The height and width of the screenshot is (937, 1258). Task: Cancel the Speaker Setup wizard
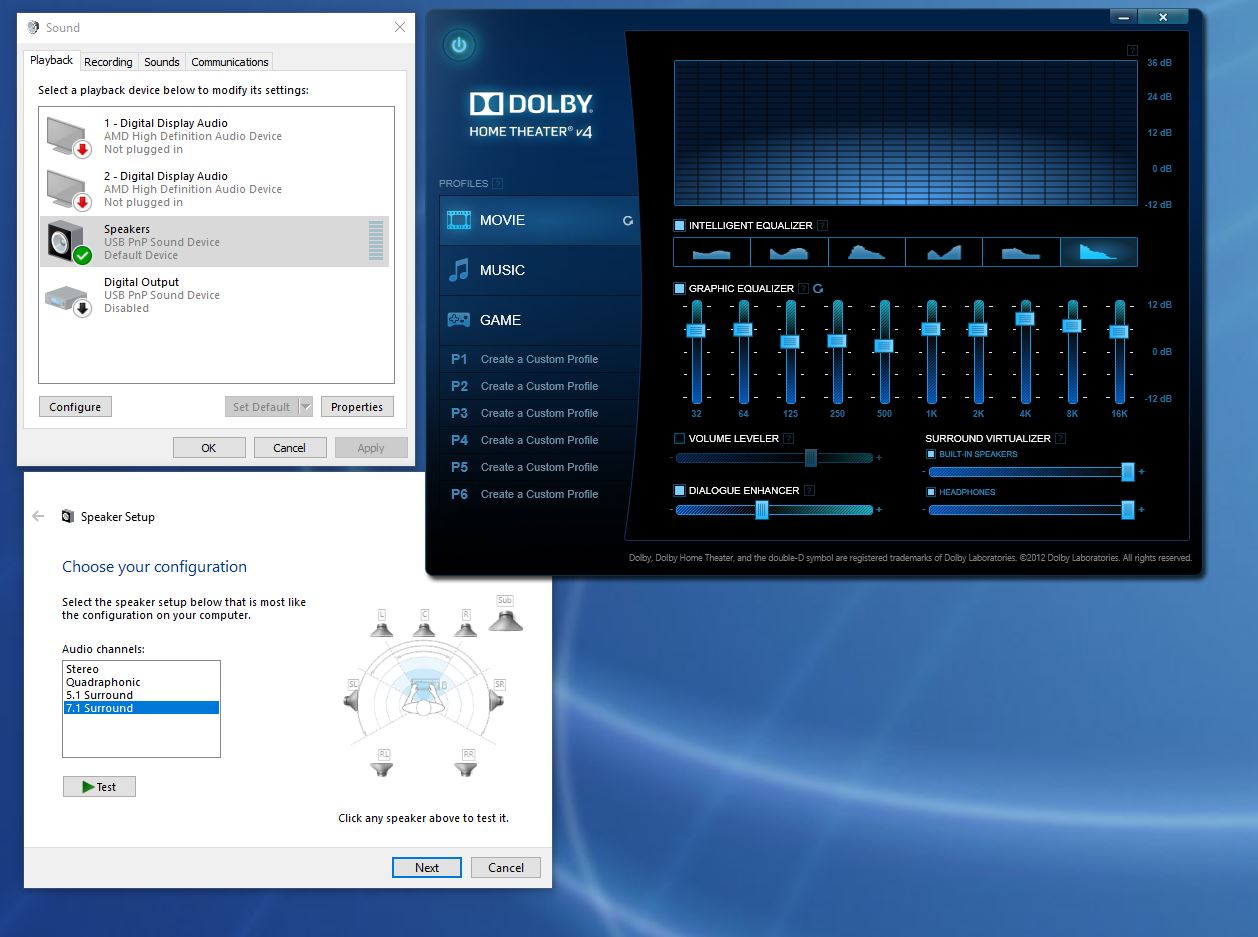click(506, 867)
